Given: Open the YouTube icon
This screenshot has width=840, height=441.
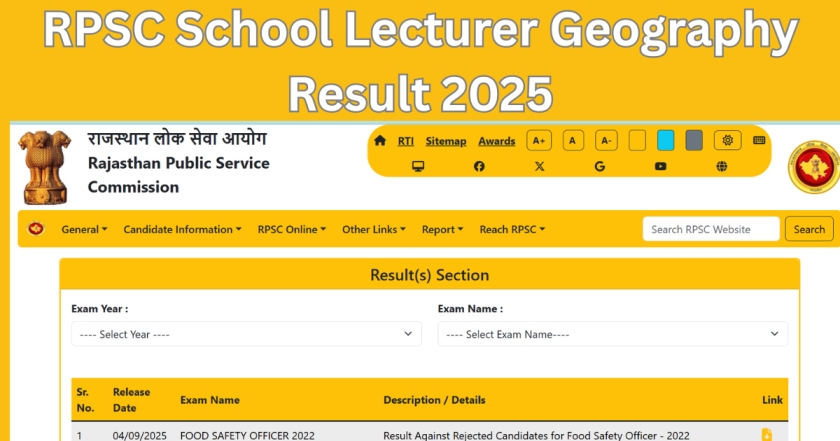Looking at the screenshot, I should [x=661, y=166].
